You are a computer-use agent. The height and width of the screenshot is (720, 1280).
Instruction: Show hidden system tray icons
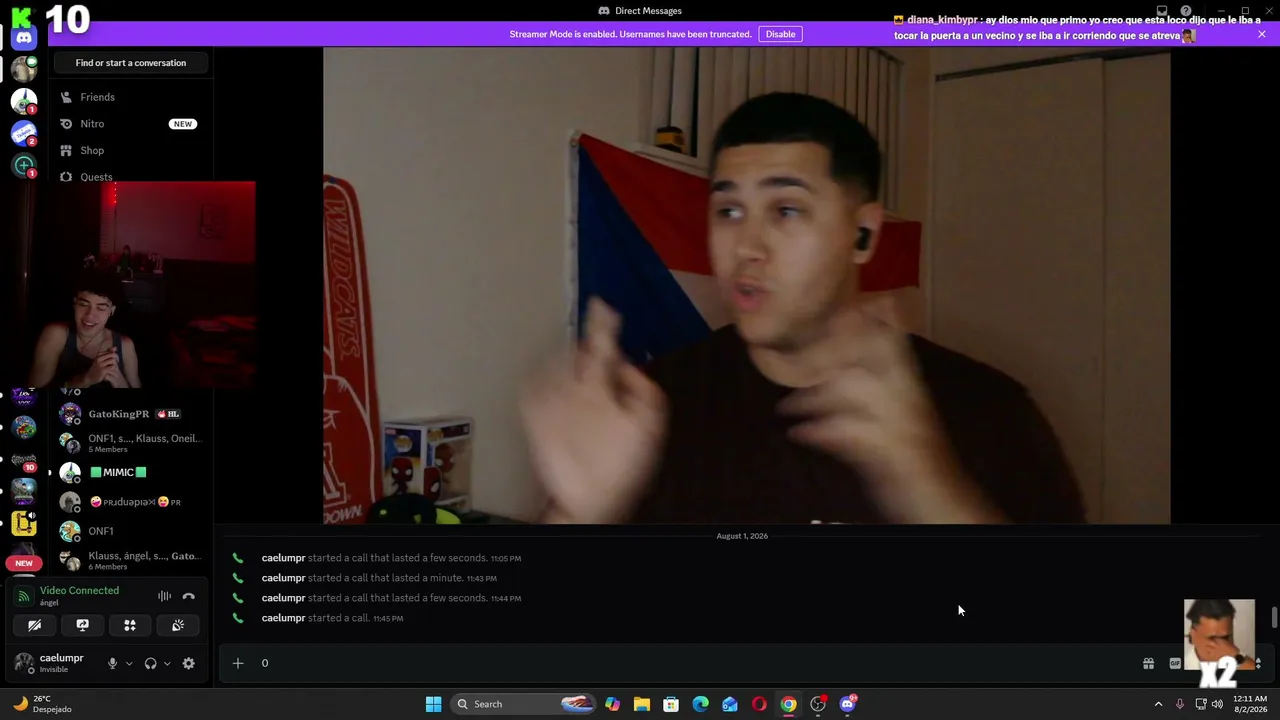pos(1158,704)
